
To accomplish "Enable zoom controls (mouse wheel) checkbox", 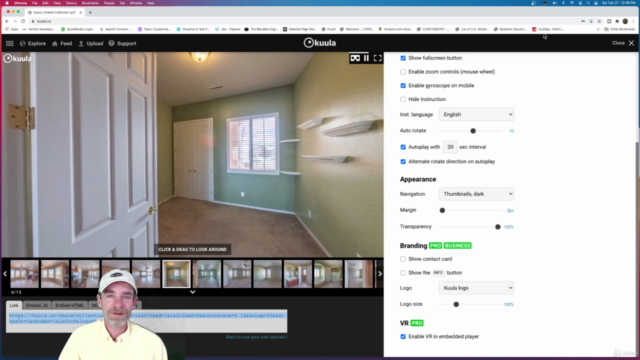I will pos(403,72).
